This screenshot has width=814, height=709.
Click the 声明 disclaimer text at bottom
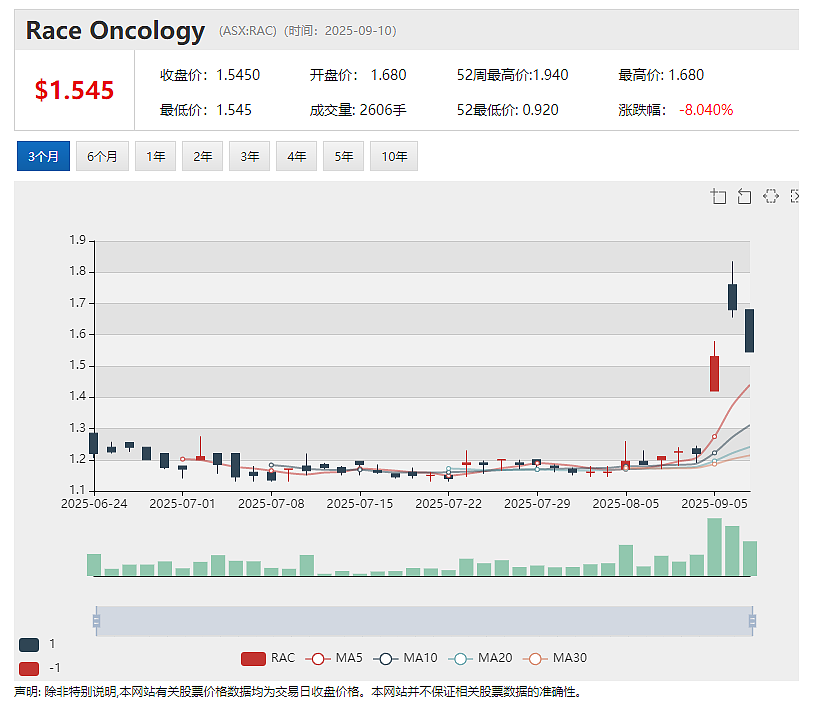click(297, 692)
